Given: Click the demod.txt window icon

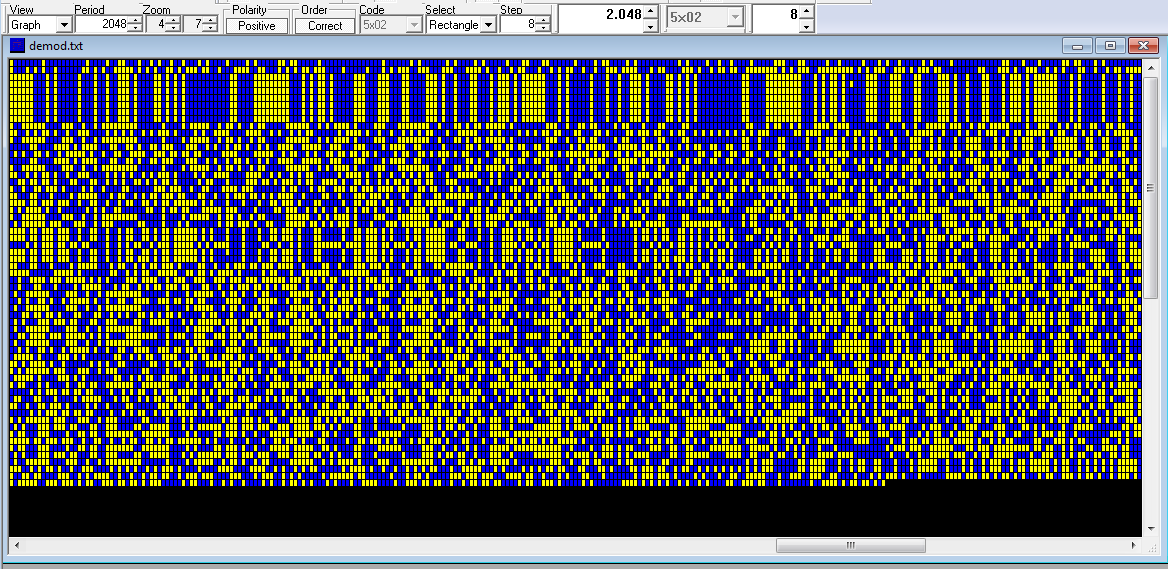Looking at the screenshot, I should pyautogui.click(x=17, y=45).
